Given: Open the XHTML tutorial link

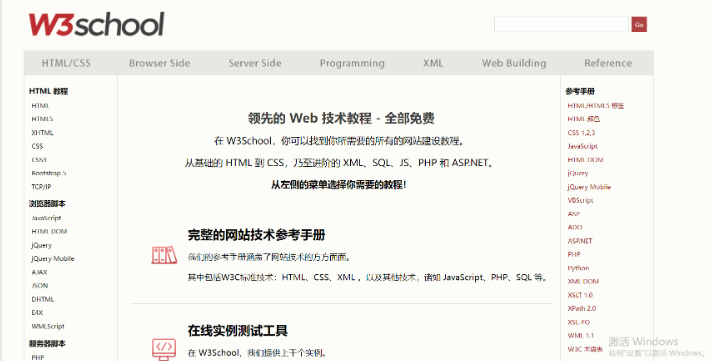Looking at the screenshot, I should coord(43,133).
